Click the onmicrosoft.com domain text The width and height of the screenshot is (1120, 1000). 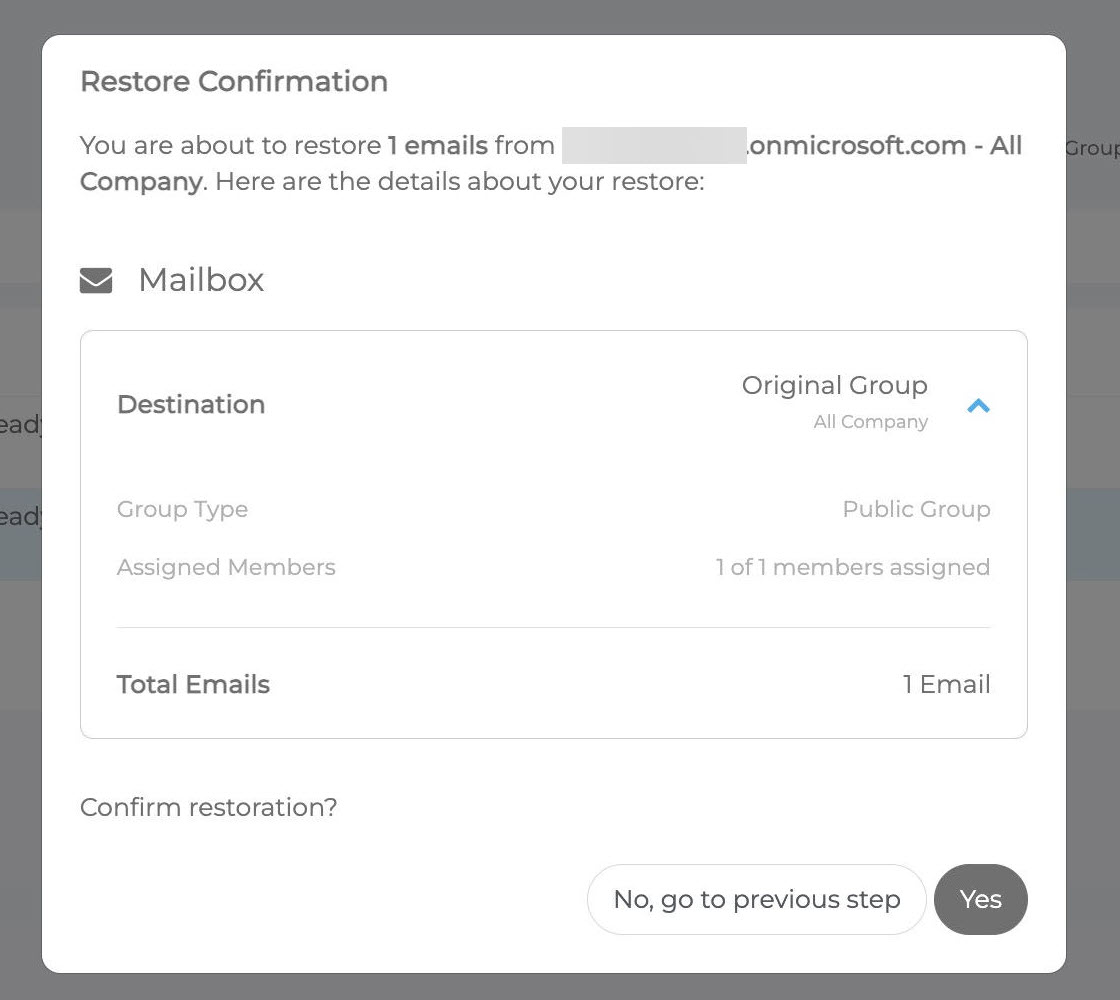pos(856,146)
